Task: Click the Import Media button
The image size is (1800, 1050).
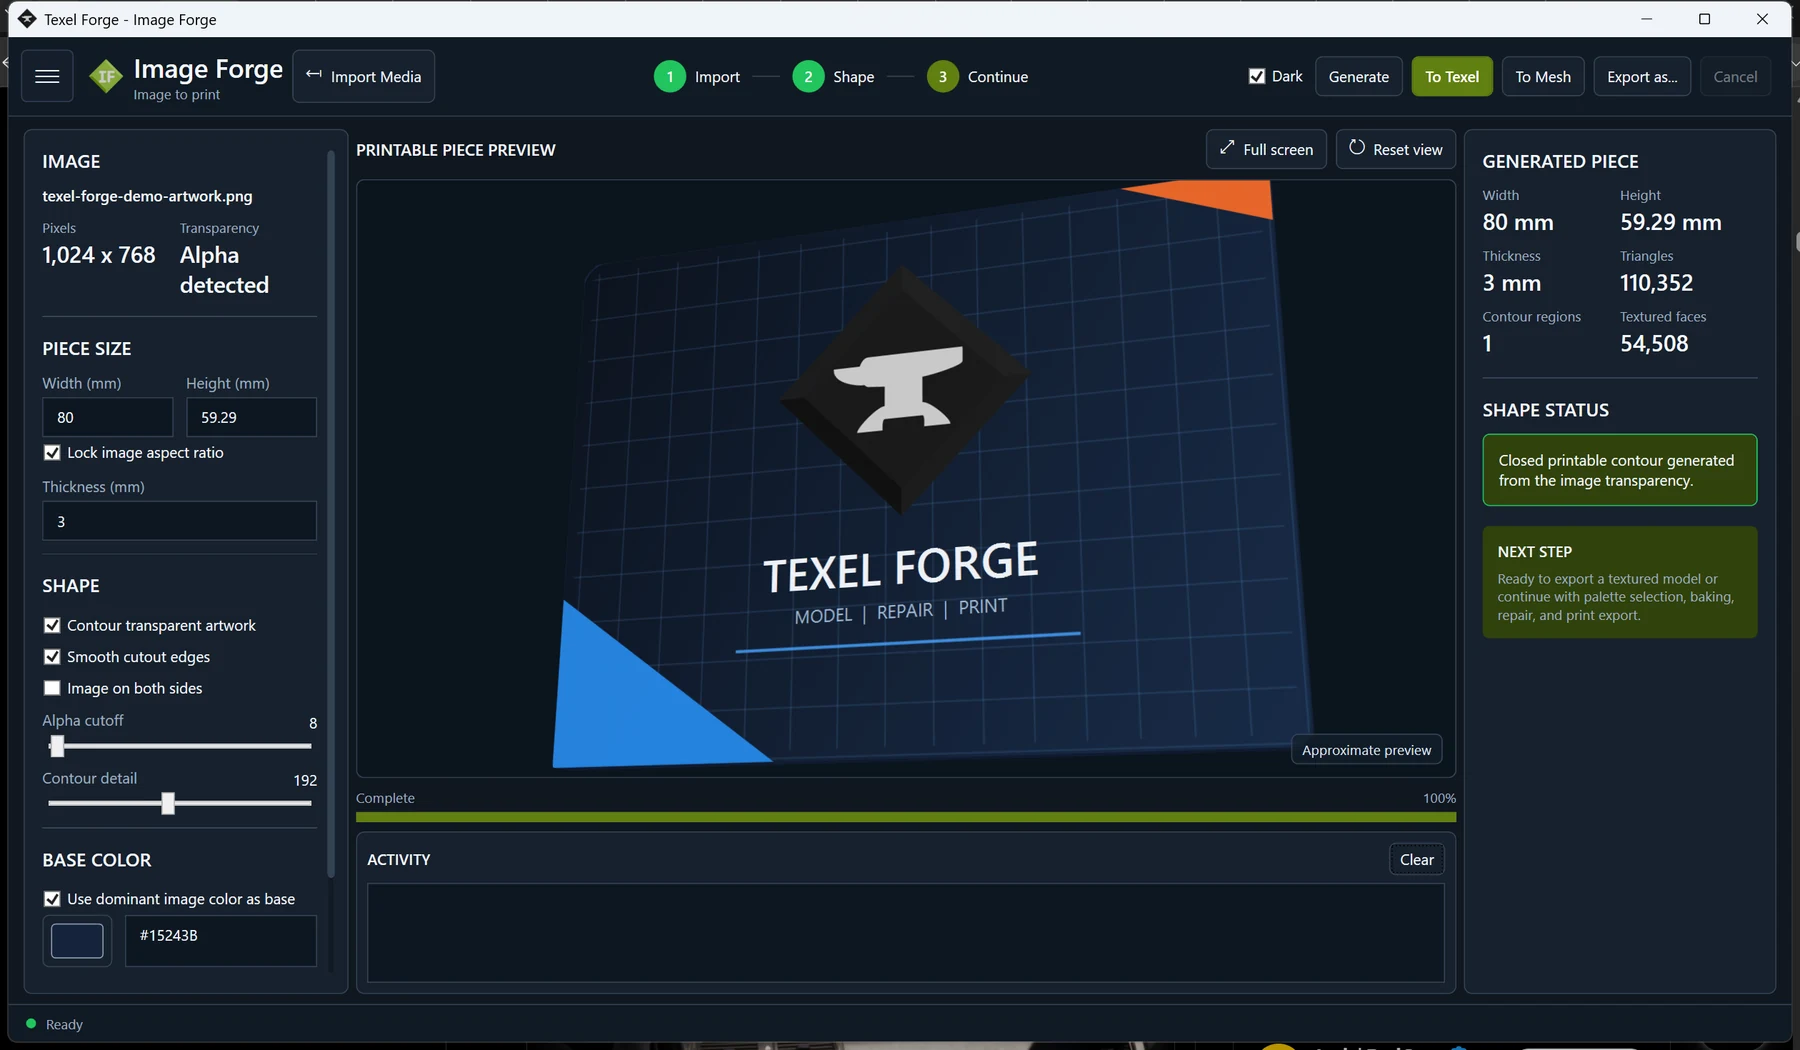Action: coord(363,76)
